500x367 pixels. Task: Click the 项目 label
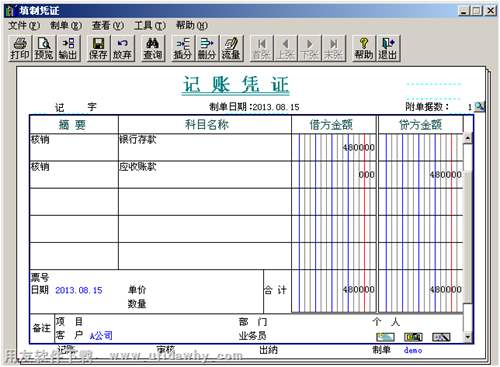pyautogui.click(x=69, y=321)
